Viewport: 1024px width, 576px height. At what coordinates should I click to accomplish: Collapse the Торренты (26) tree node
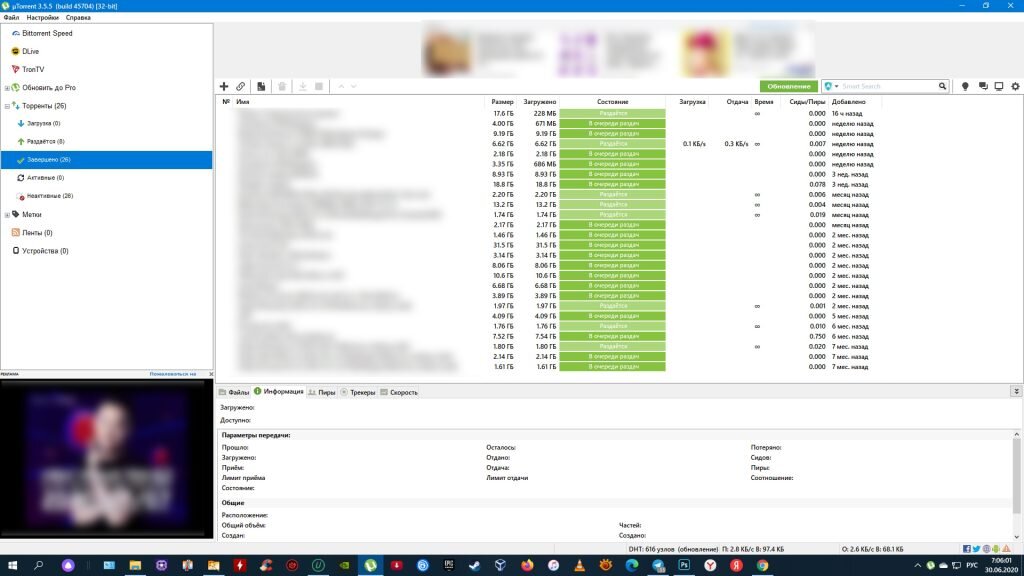pyautogui.click(x=7, y=106)
